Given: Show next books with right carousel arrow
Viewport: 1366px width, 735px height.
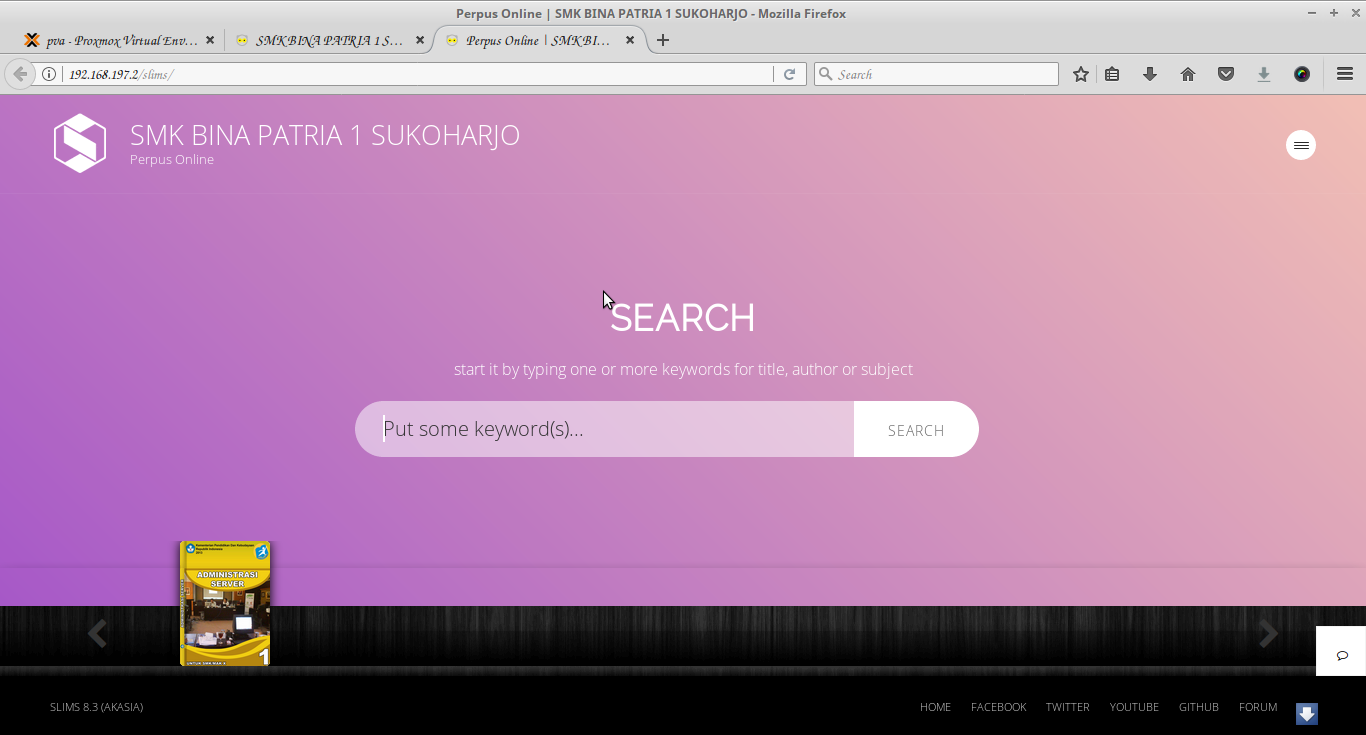Looking at the screenshot, I should click(x=1269, y=634).
